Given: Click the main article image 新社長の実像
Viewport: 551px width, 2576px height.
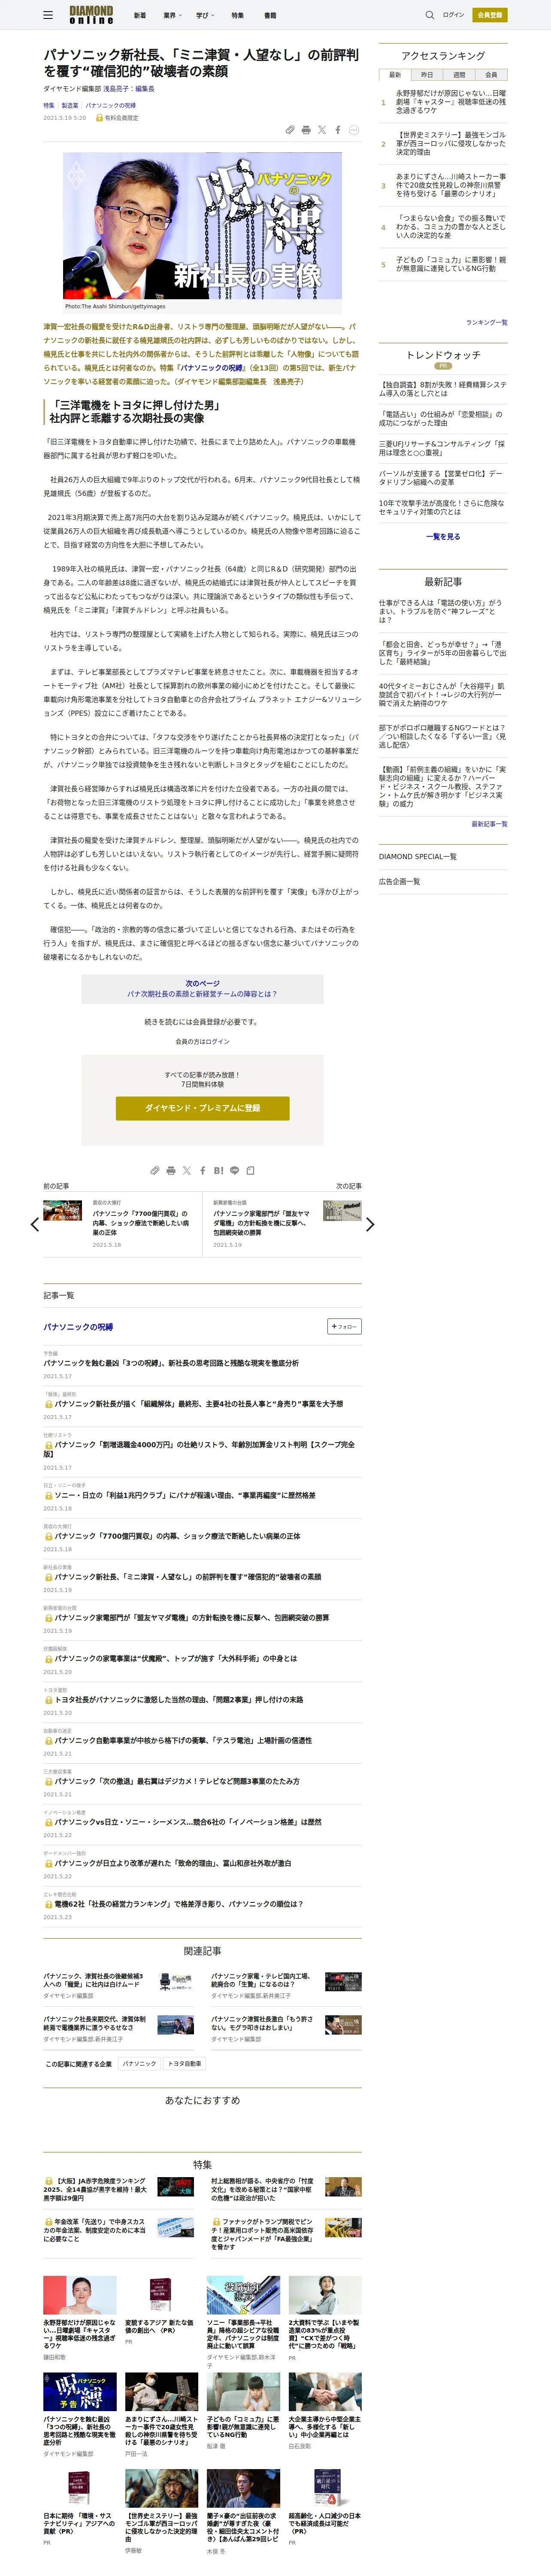Looking at the screenshot, I should [202, 226].
